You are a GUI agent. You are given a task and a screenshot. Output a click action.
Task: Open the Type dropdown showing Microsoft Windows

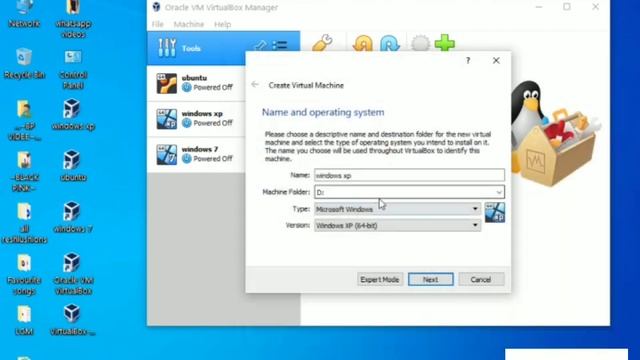[397, 209]
